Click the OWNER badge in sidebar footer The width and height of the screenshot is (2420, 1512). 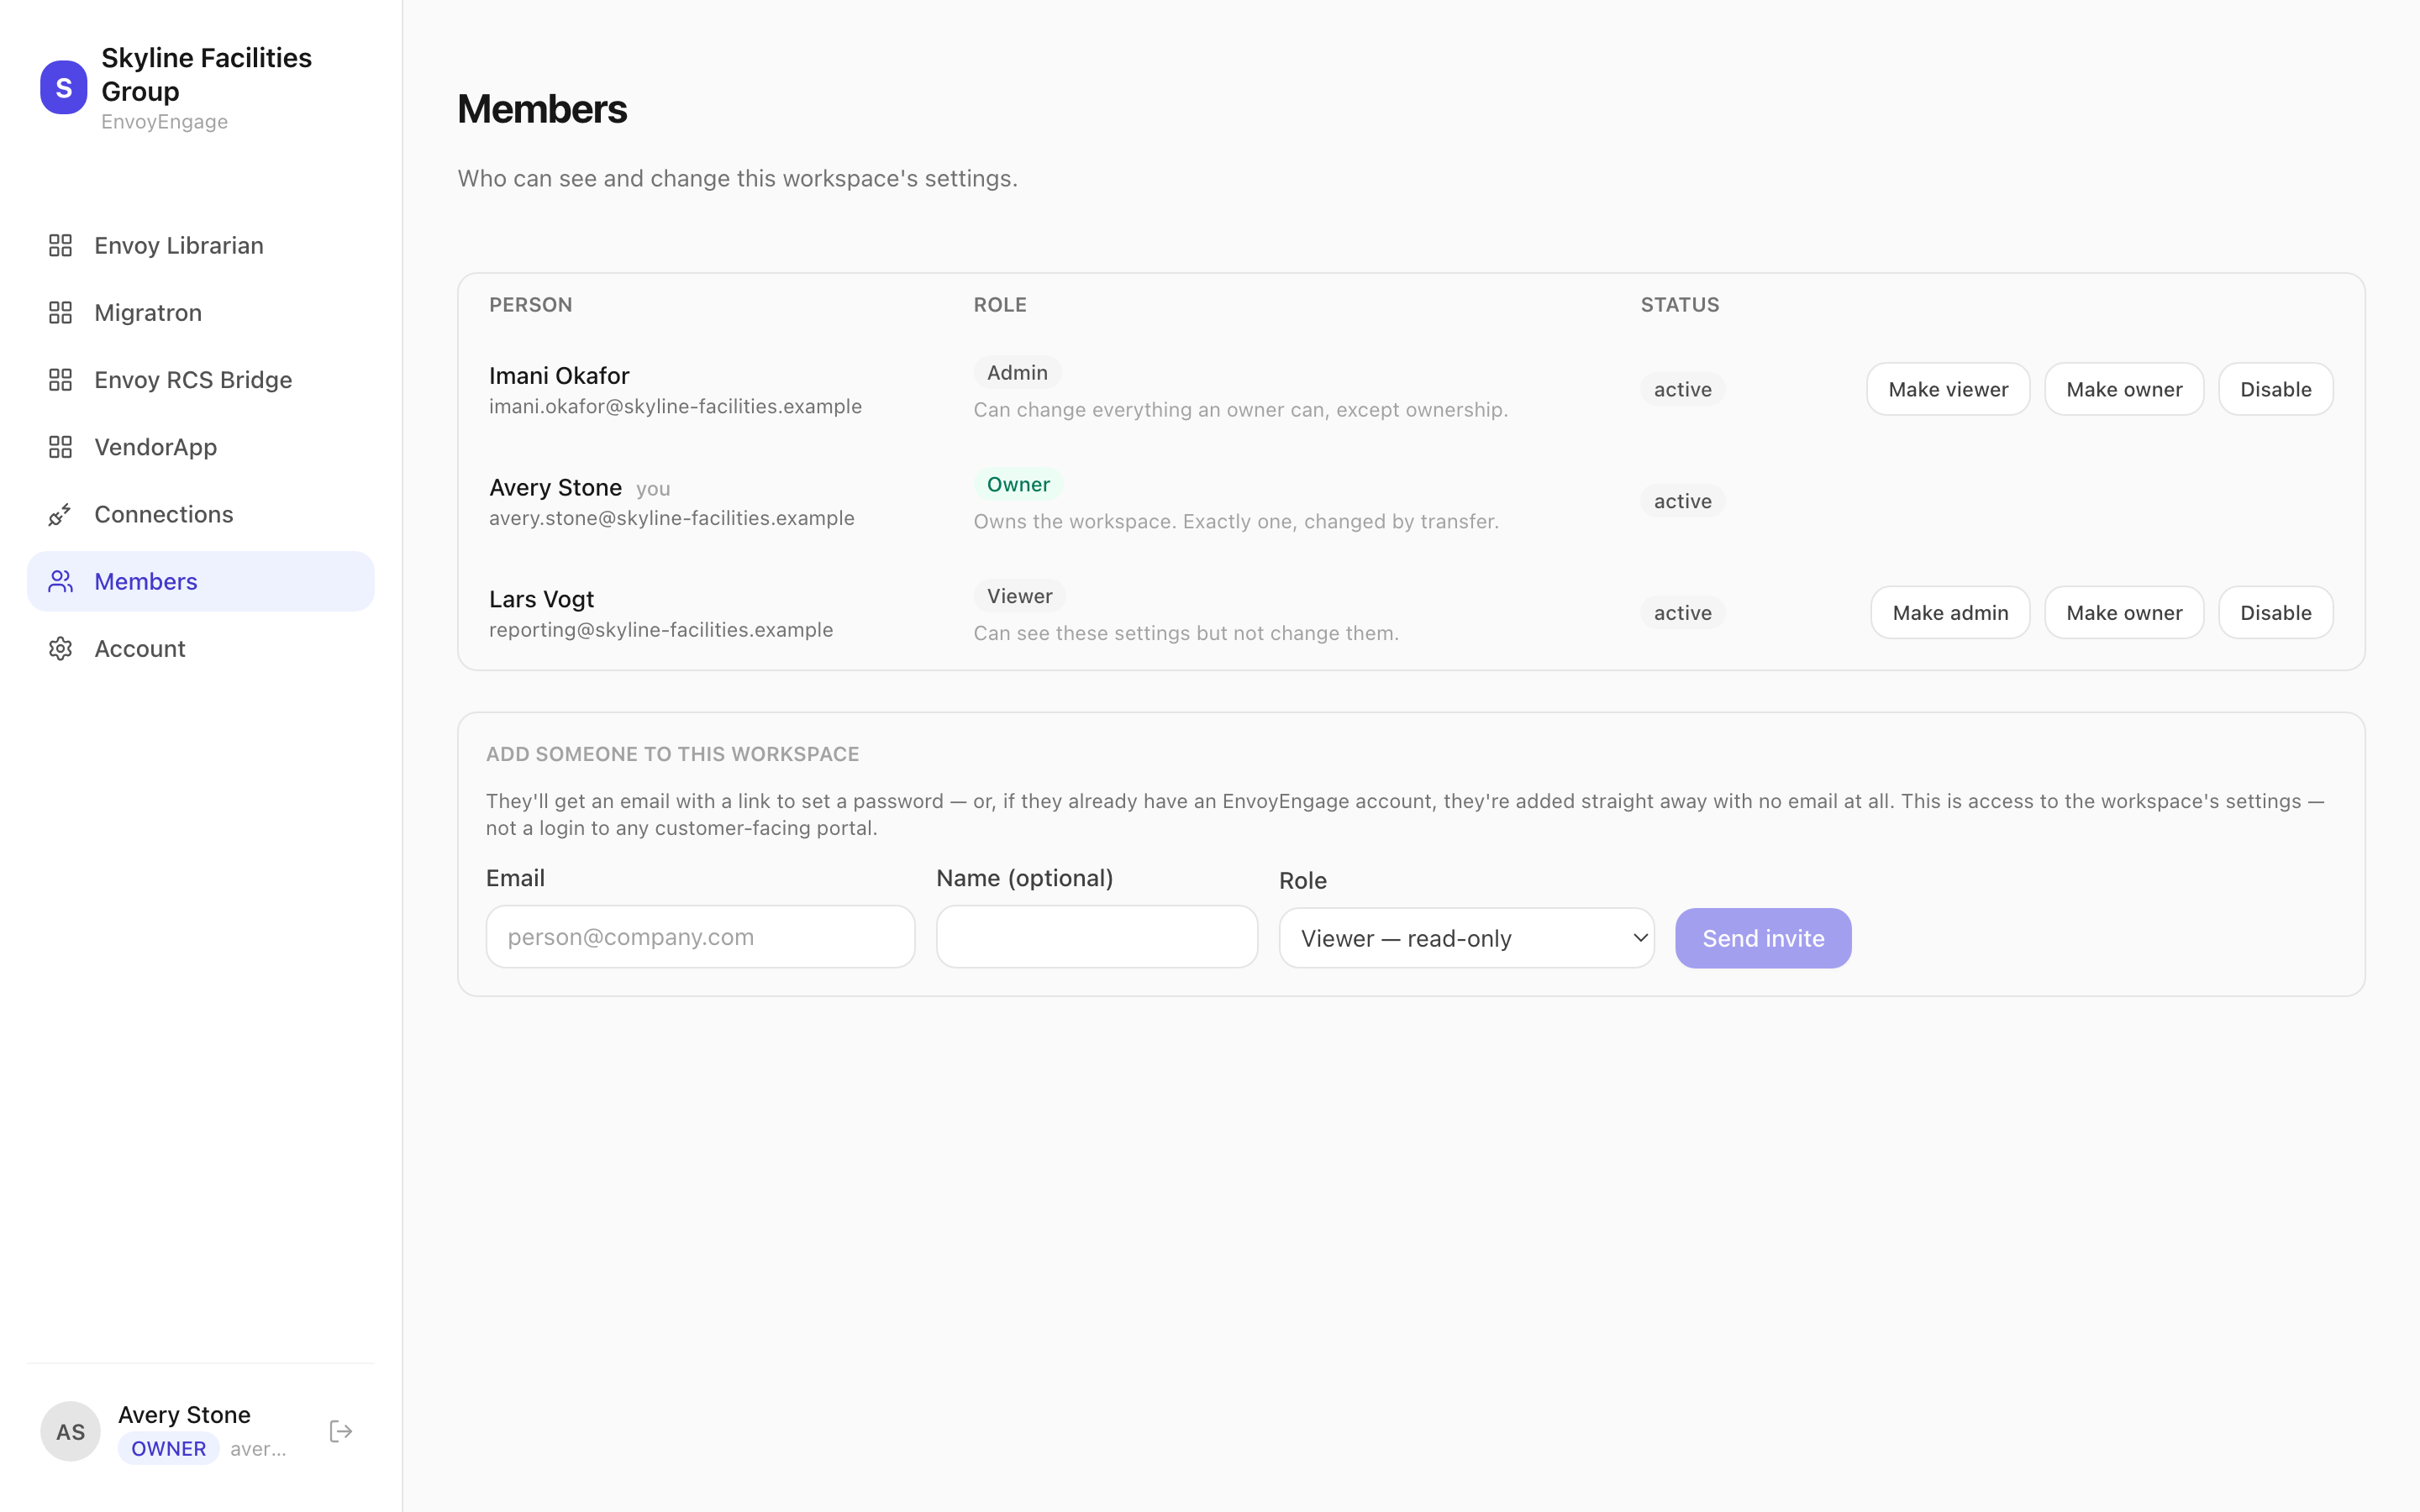168,1448
